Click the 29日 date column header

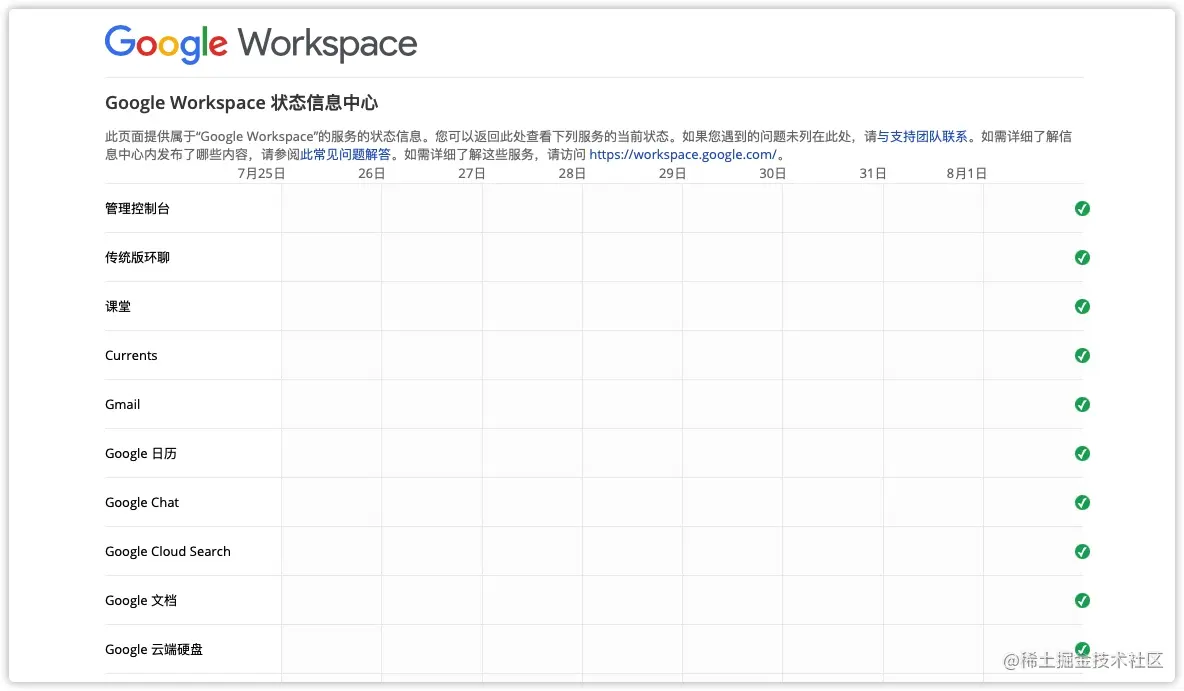coord(672,174)
